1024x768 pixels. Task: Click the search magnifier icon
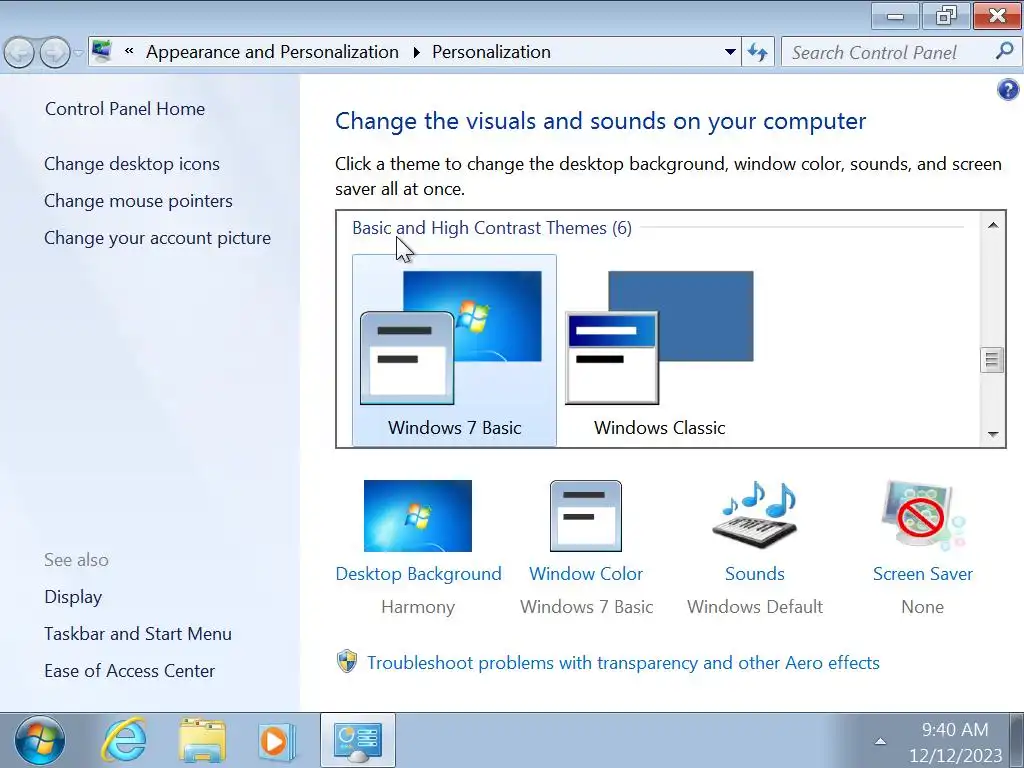1004,51
